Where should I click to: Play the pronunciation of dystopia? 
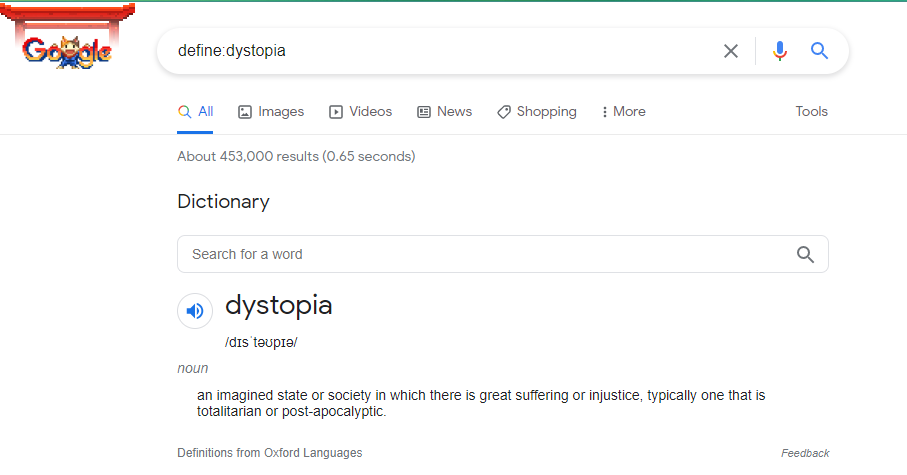pos(195,311)
